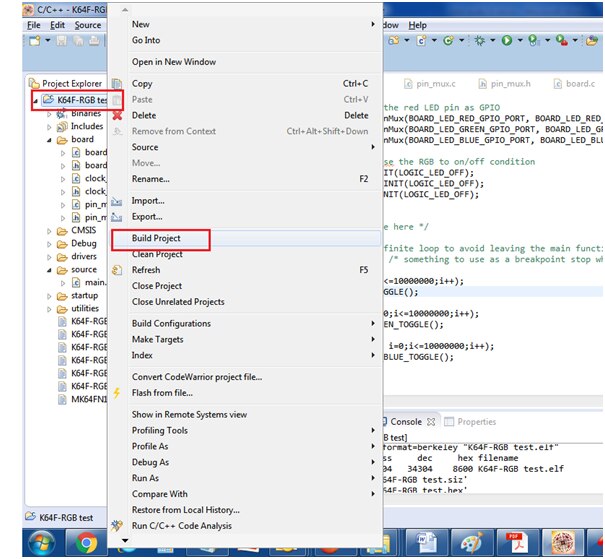Open Build Configurations submenu
This screenshot has width=605, height=559.
pyautogui.click(x=245, y=323)
